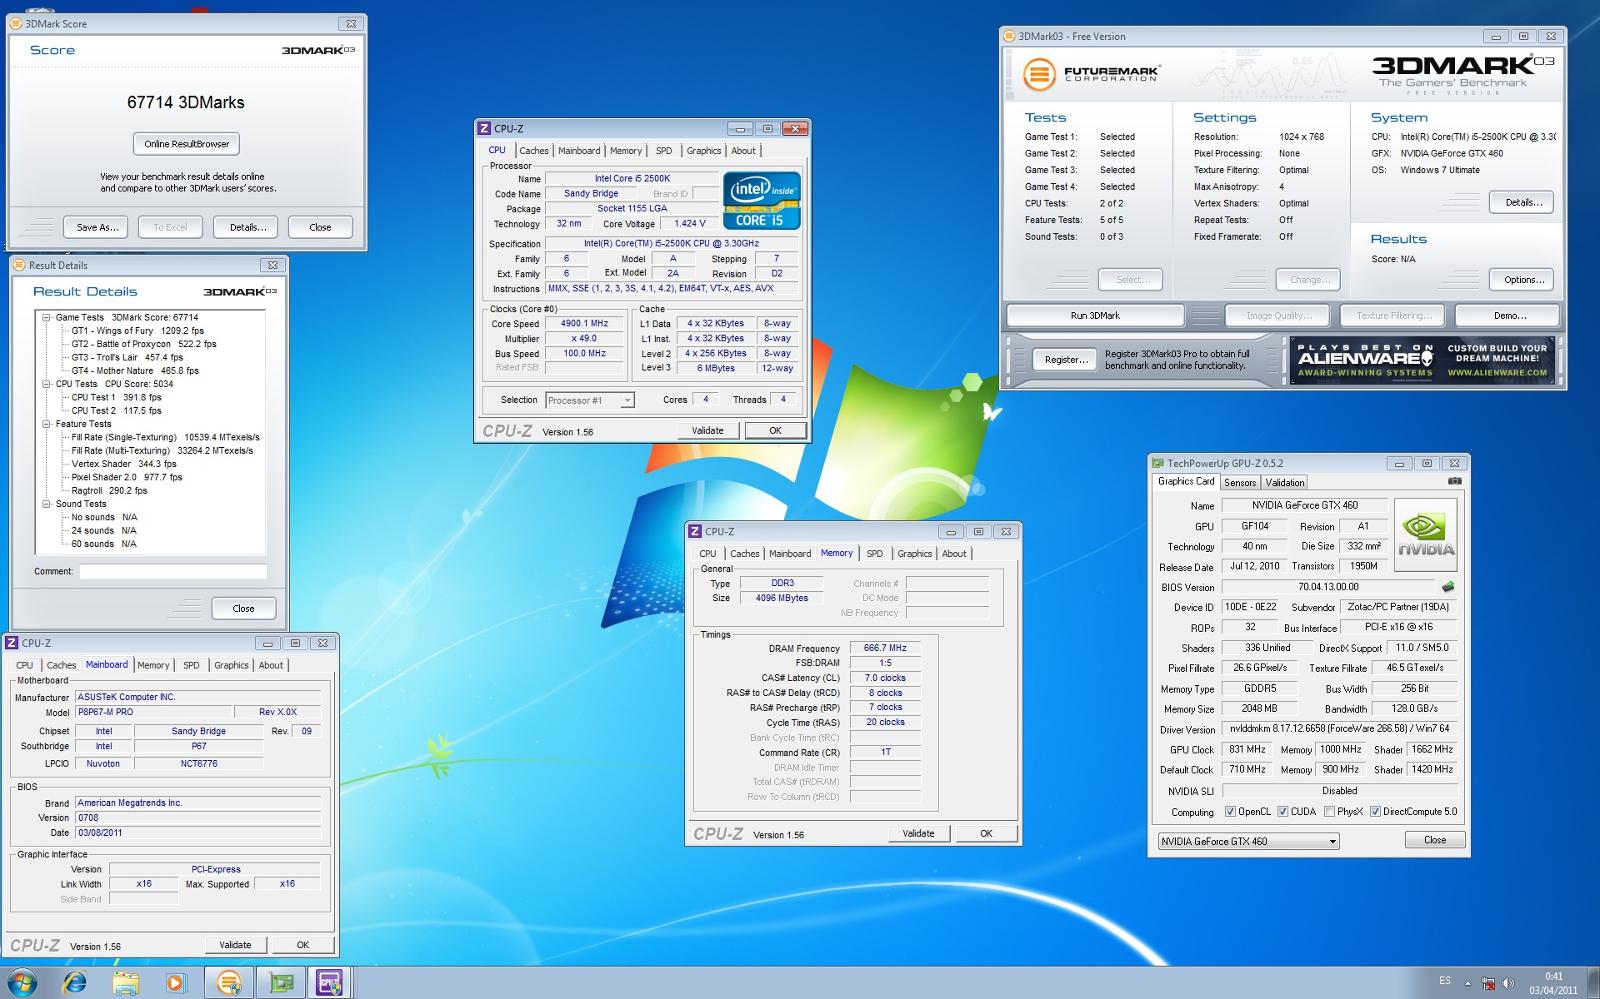This screenshot has height=999, width=1600.
Task: Click Close button in GPU-Z
Action: 1434,840
